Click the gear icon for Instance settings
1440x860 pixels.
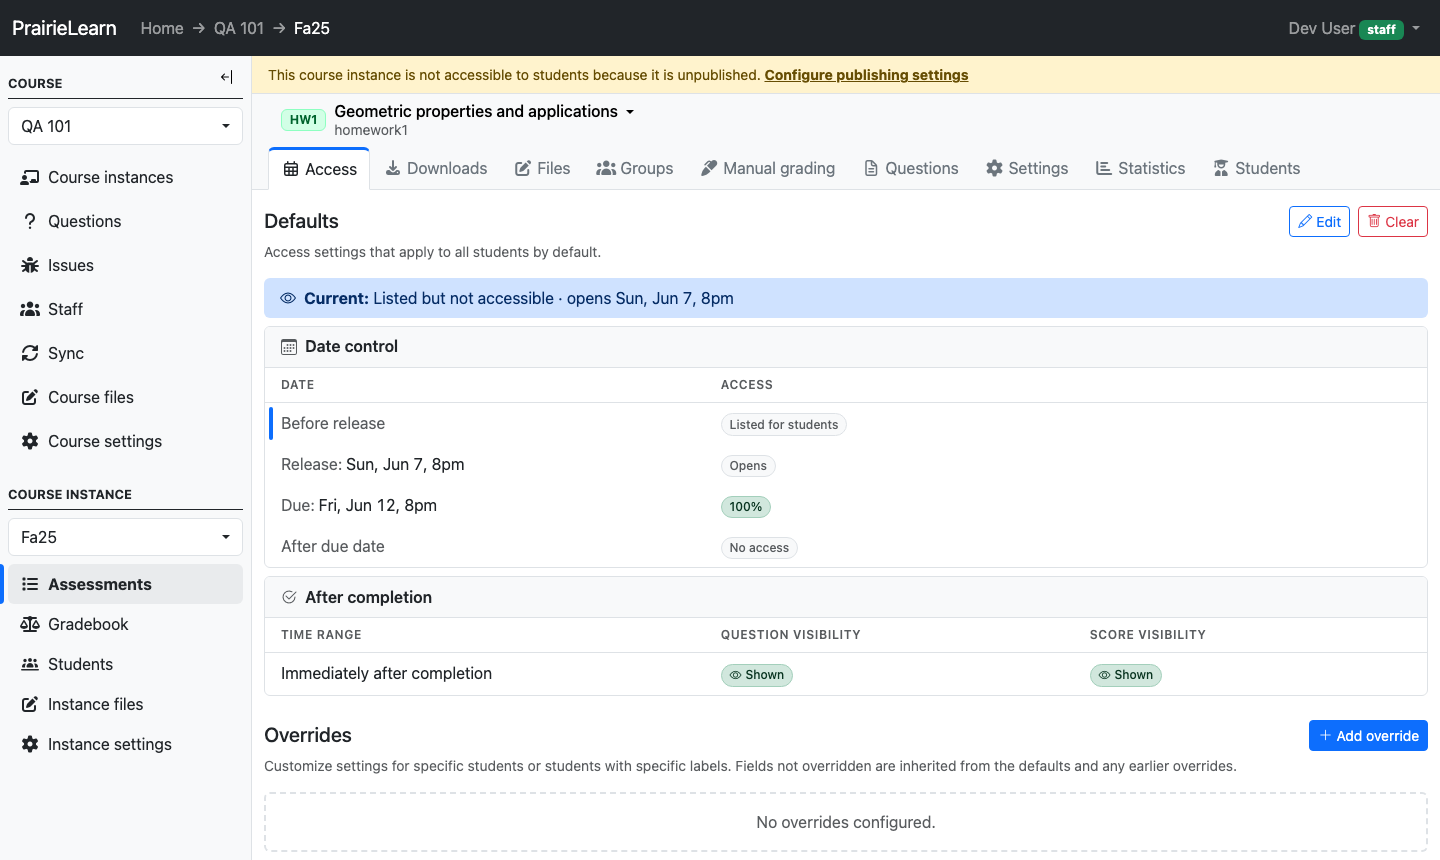[30, 744]
